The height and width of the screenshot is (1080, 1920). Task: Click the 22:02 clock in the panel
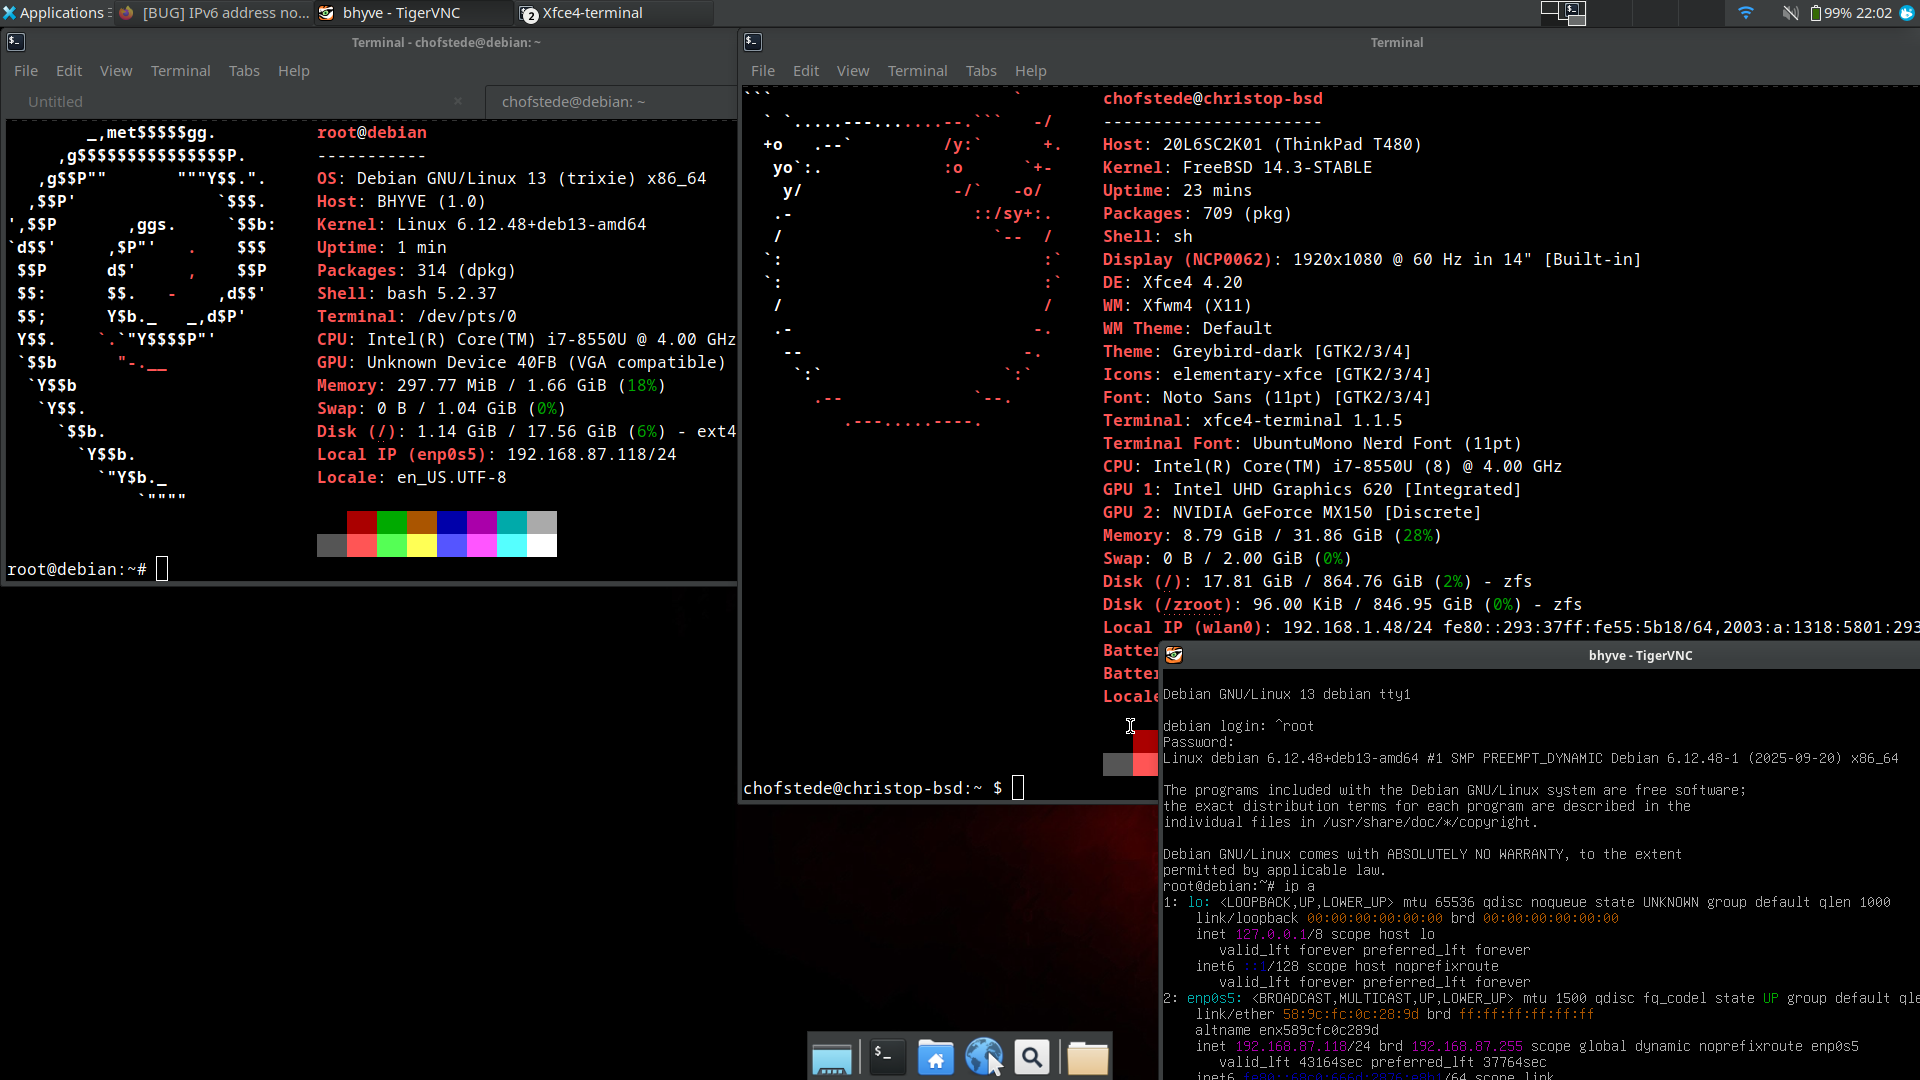1874,13
